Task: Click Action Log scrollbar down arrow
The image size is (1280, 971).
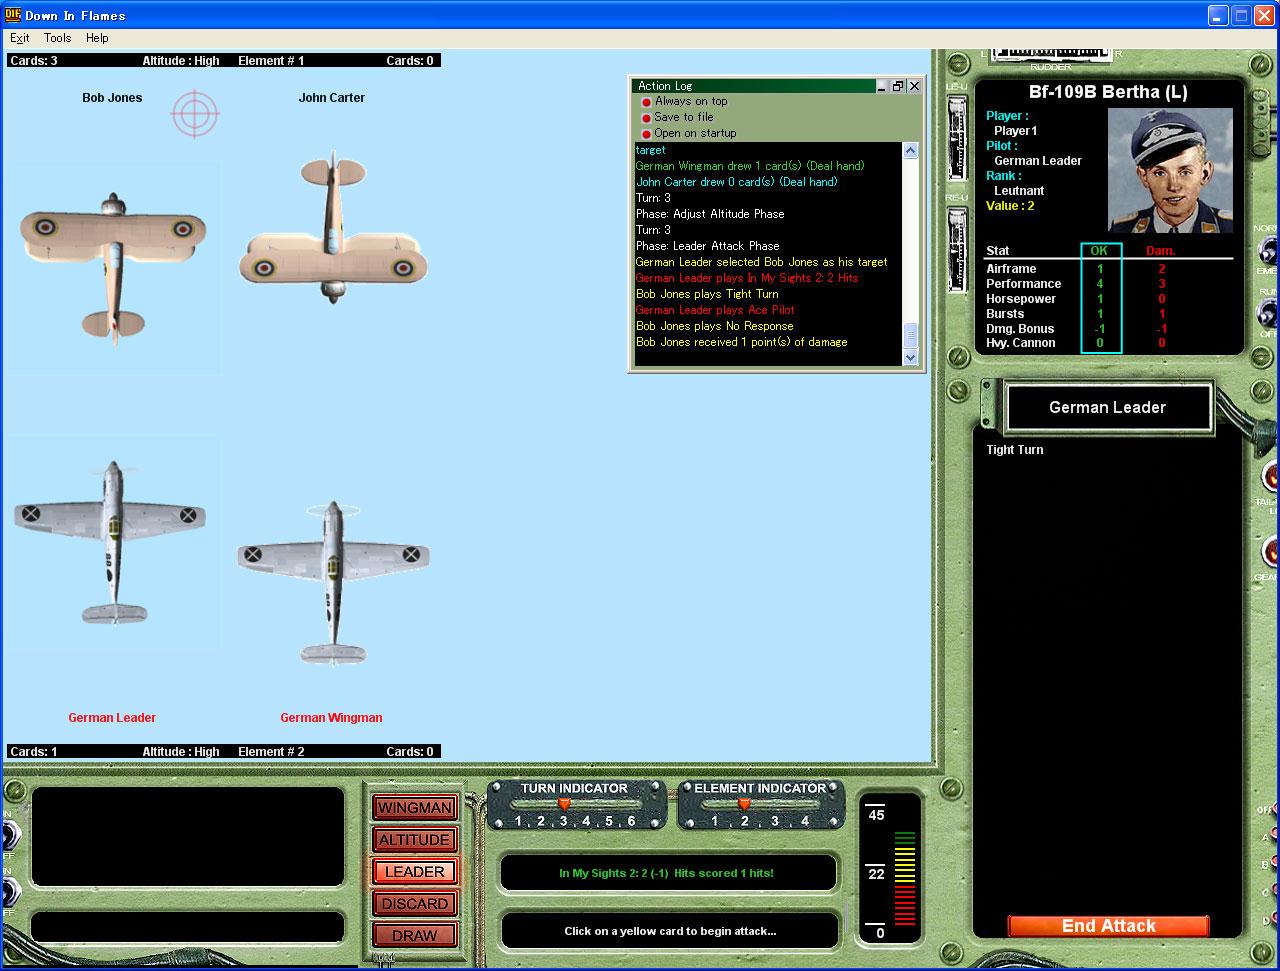Action: point(910,357)
